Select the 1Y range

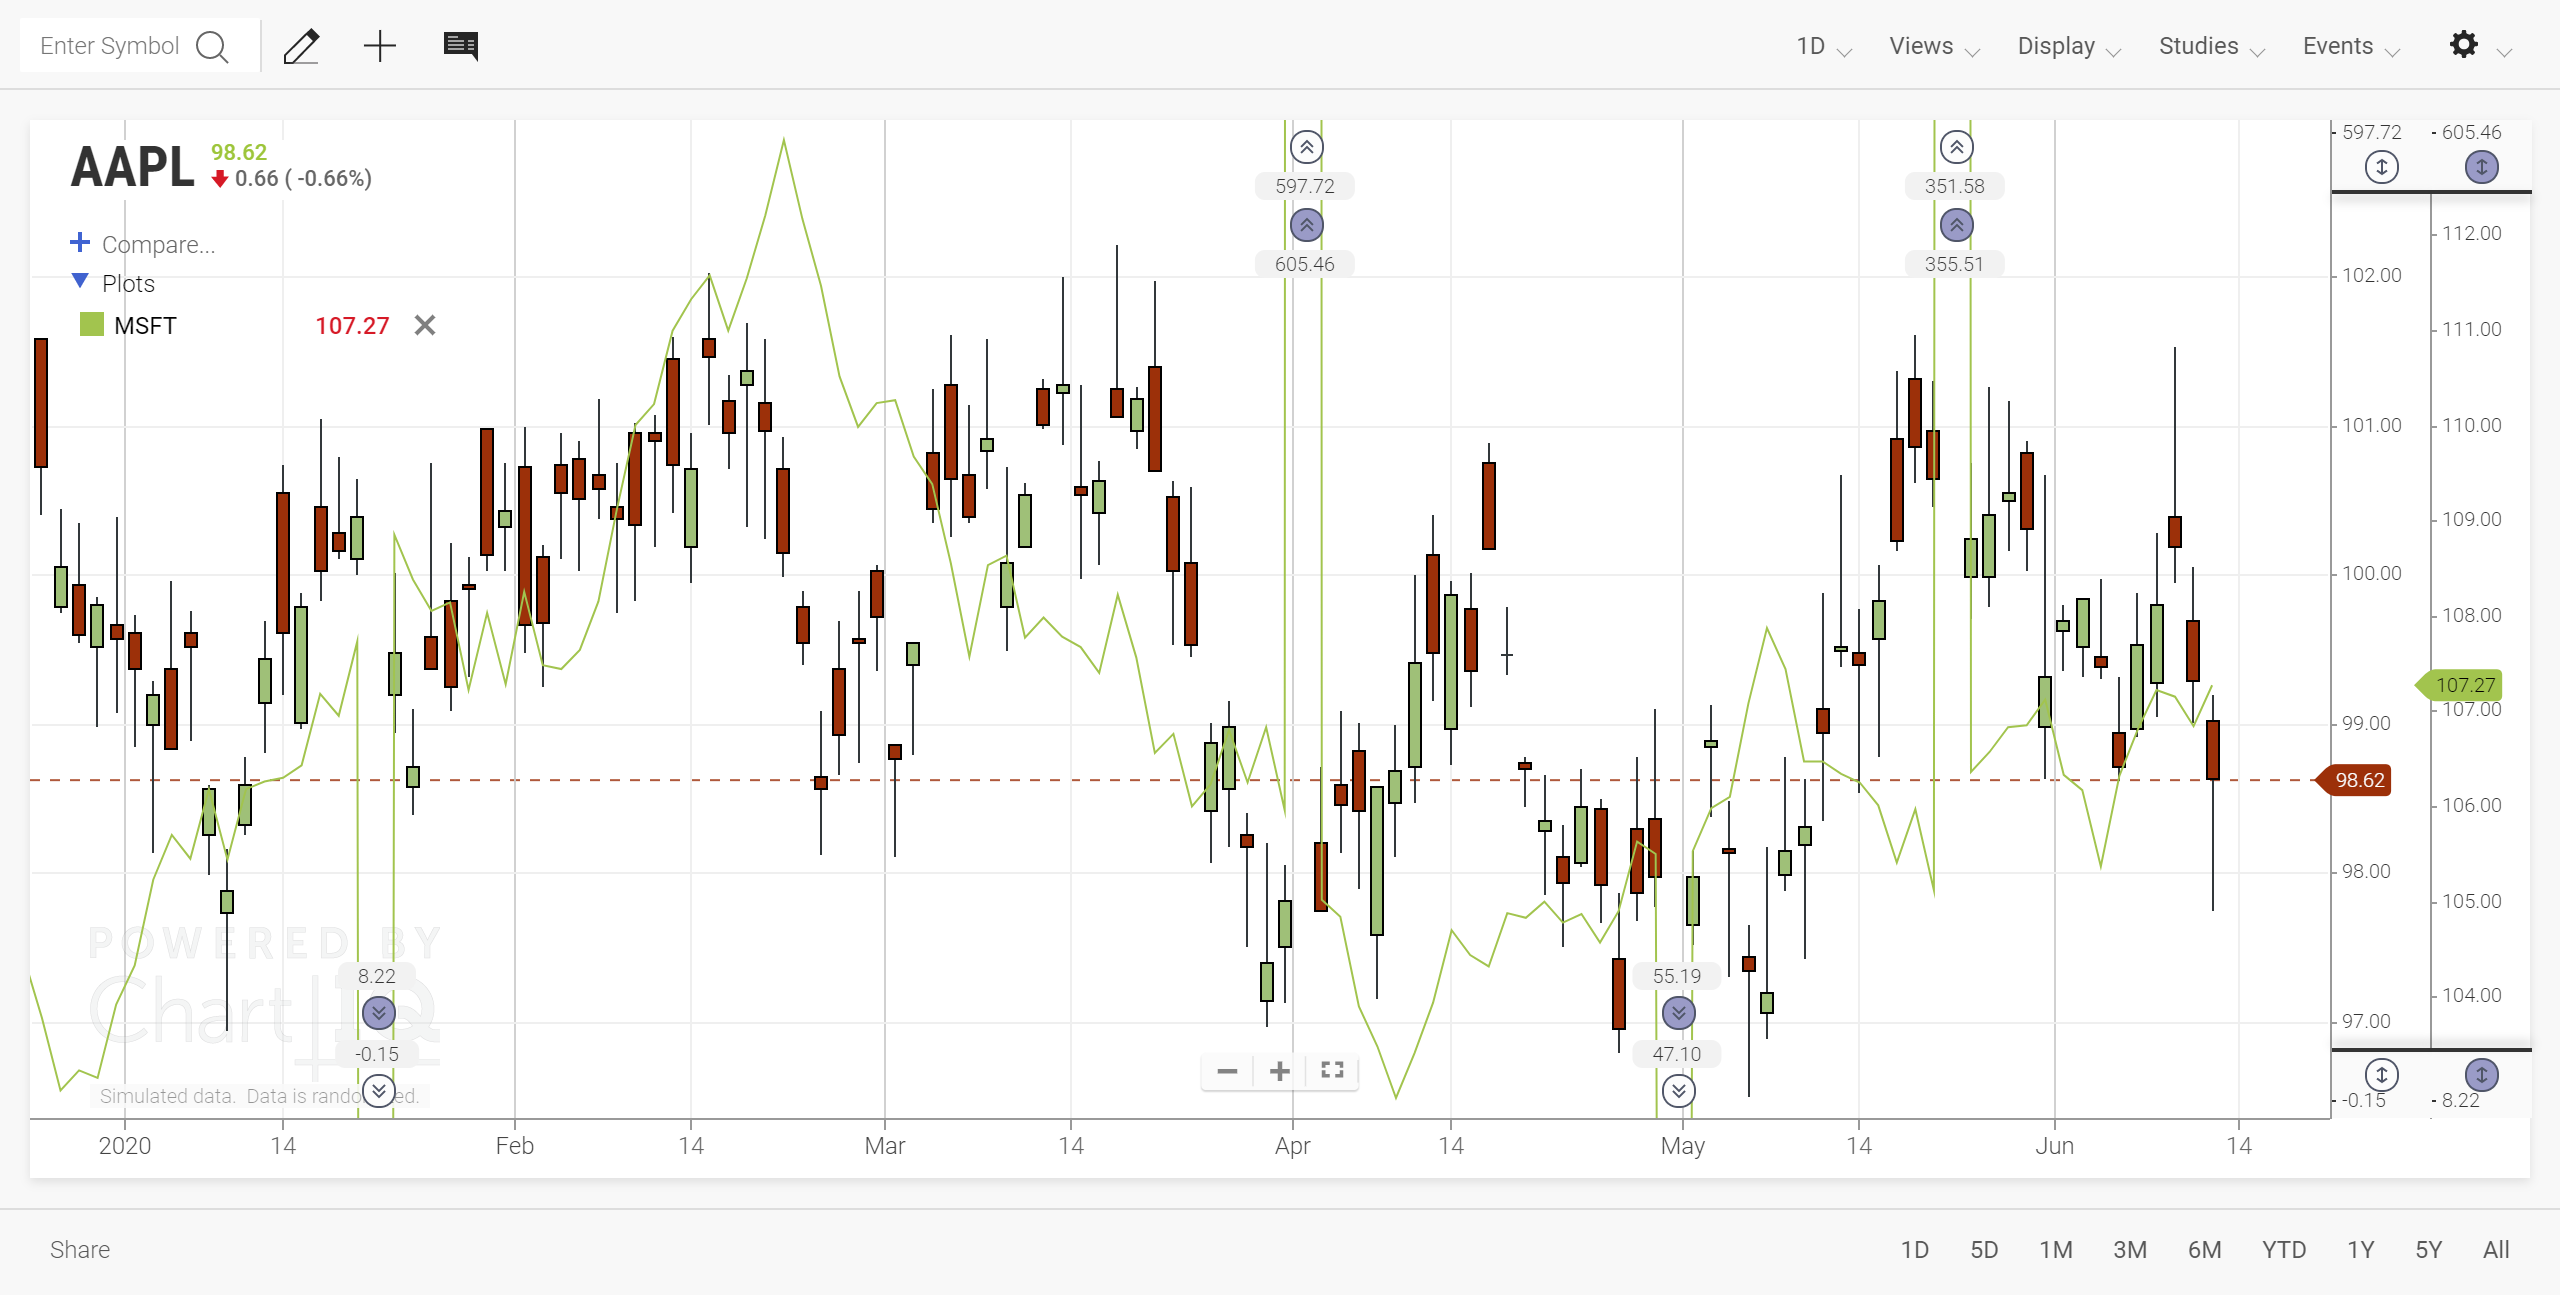coord(2361,1250)
